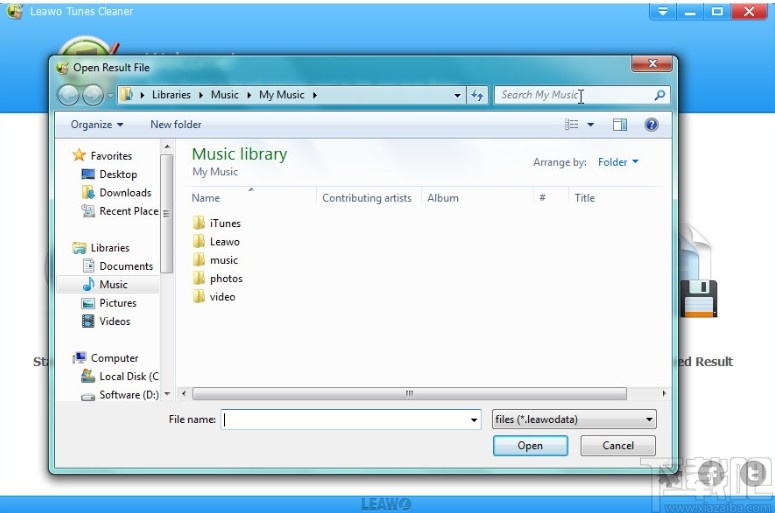Open the dialog help icon
This screenshot has height=513, width=775.
coord(651,125)
